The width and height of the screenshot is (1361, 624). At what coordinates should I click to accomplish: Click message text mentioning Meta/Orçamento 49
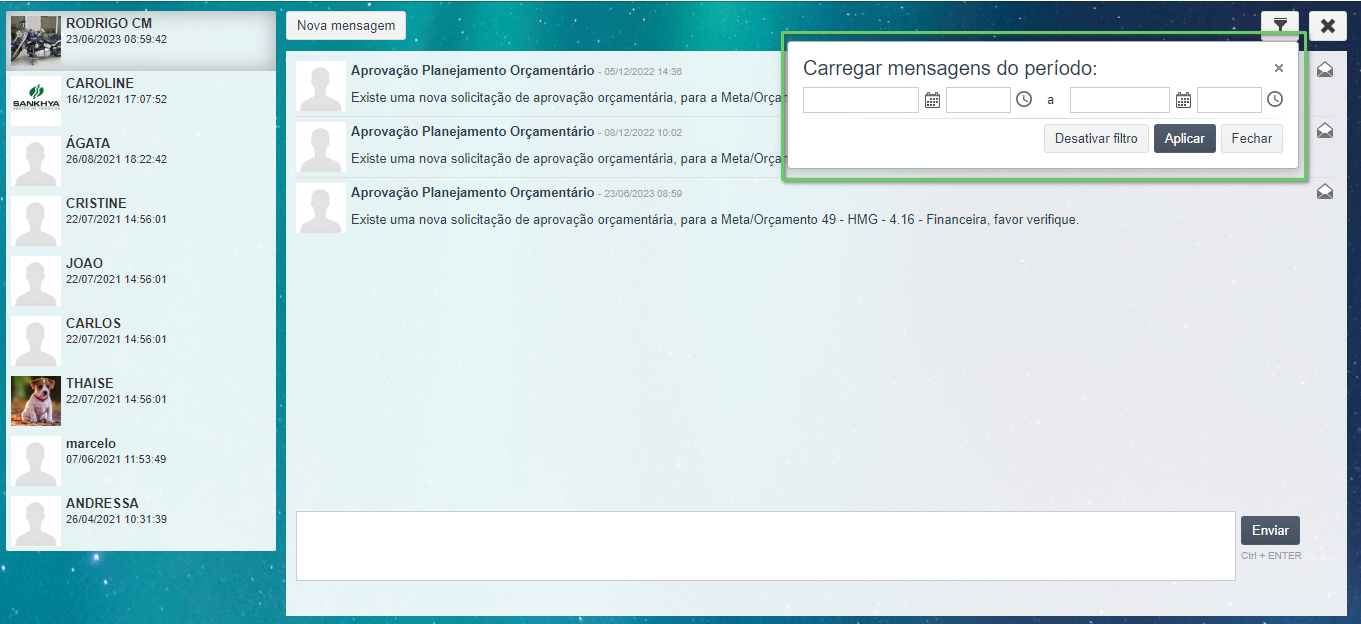pyautogui.click(x=715, y=219)
